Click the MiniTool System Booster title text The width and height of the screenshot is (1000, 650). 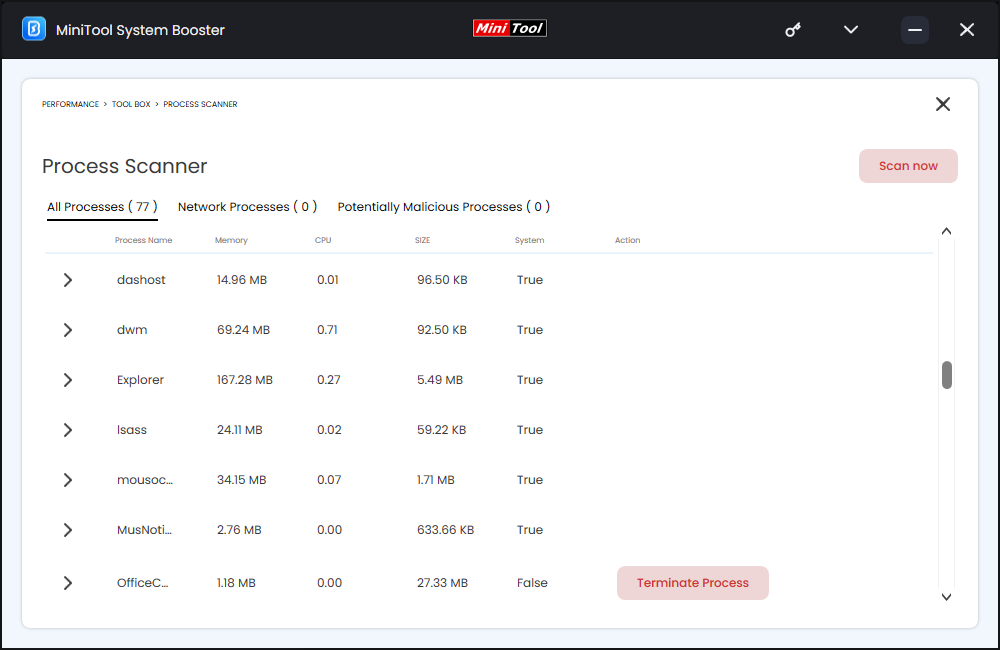coord(140,30)
